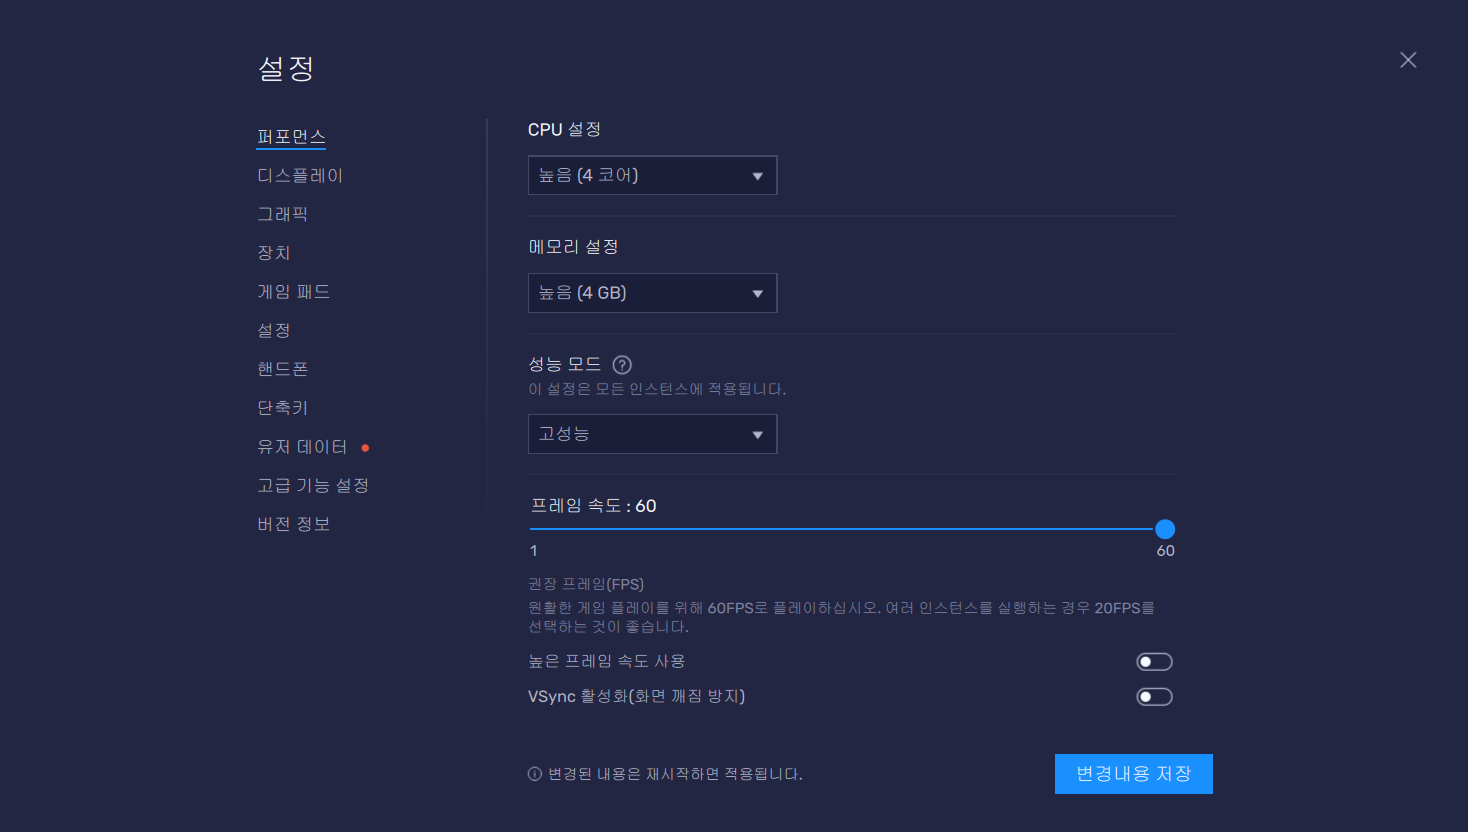Click the 변경된 내용은 재시작하면 적용됩니다 notice
Screen dimensions: 1468x832
[x=675, y=774]
